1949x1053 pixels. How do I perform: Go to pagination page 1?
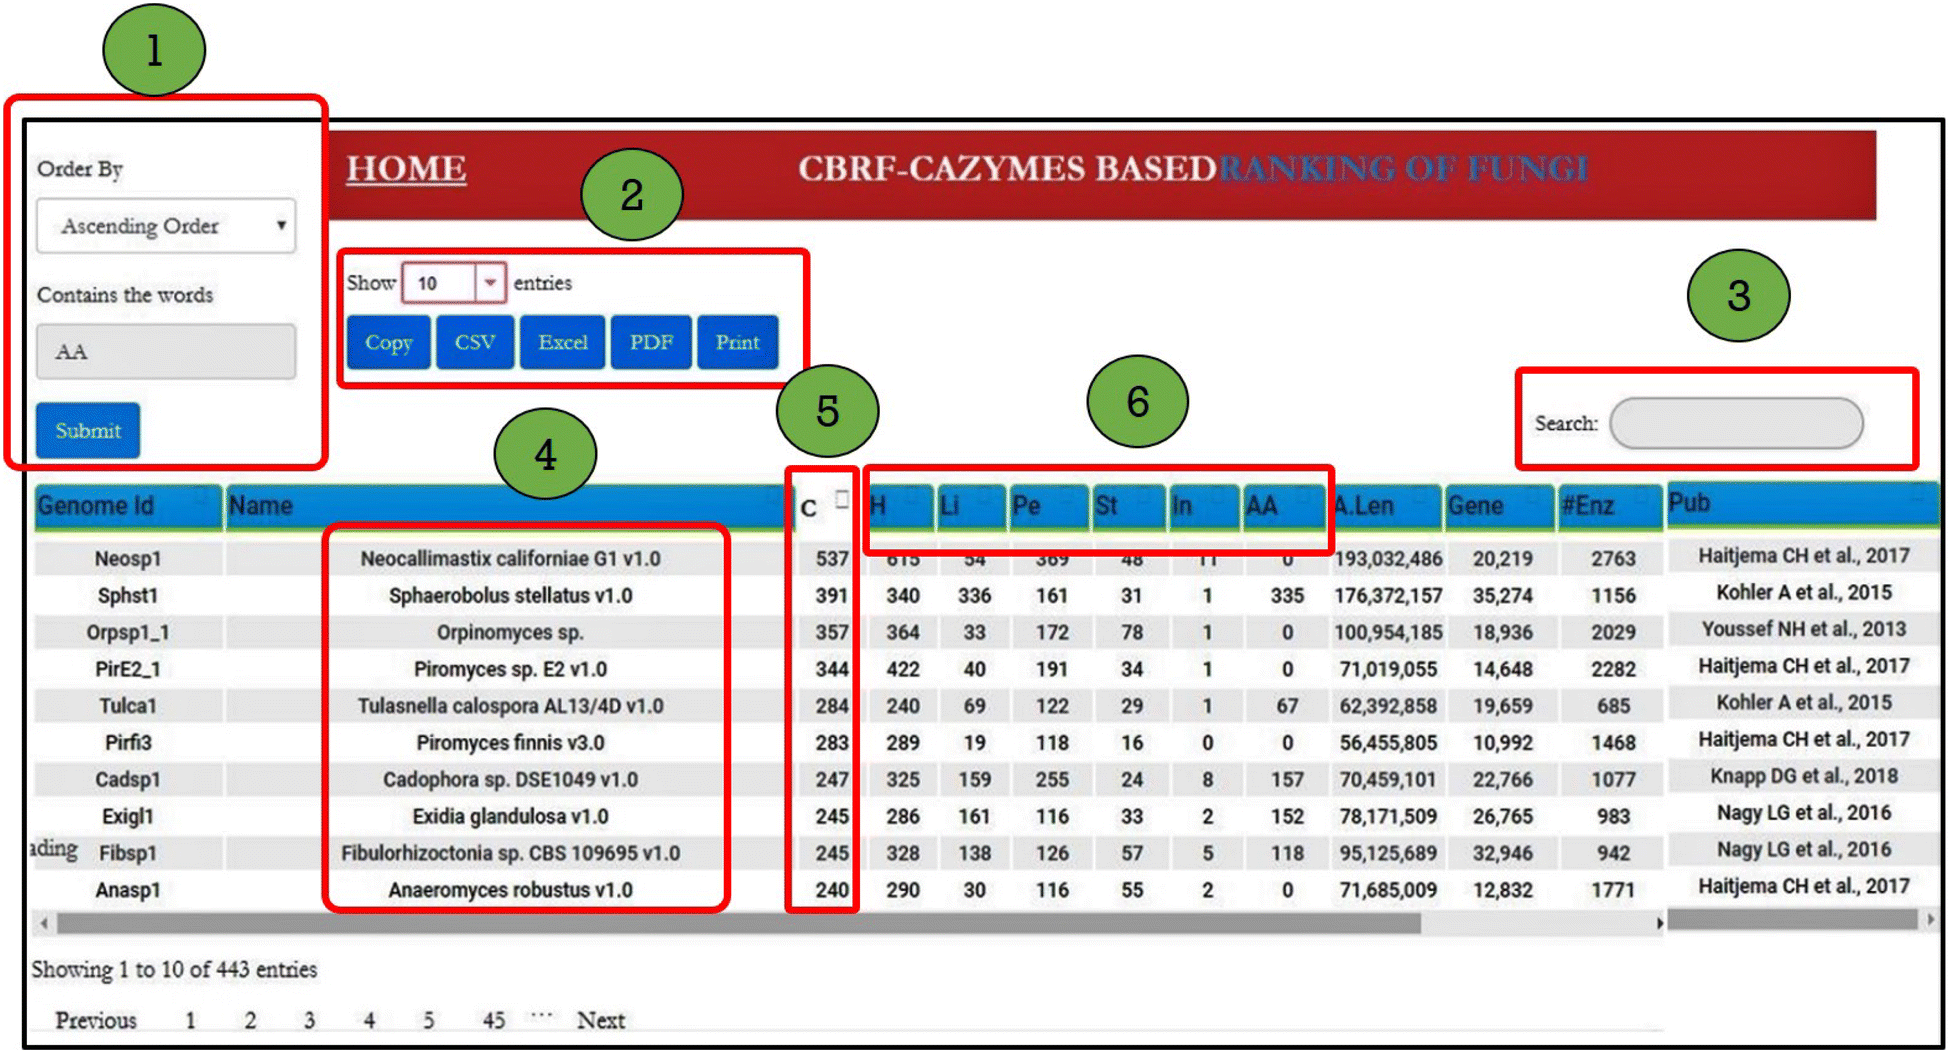(190, 1020)
